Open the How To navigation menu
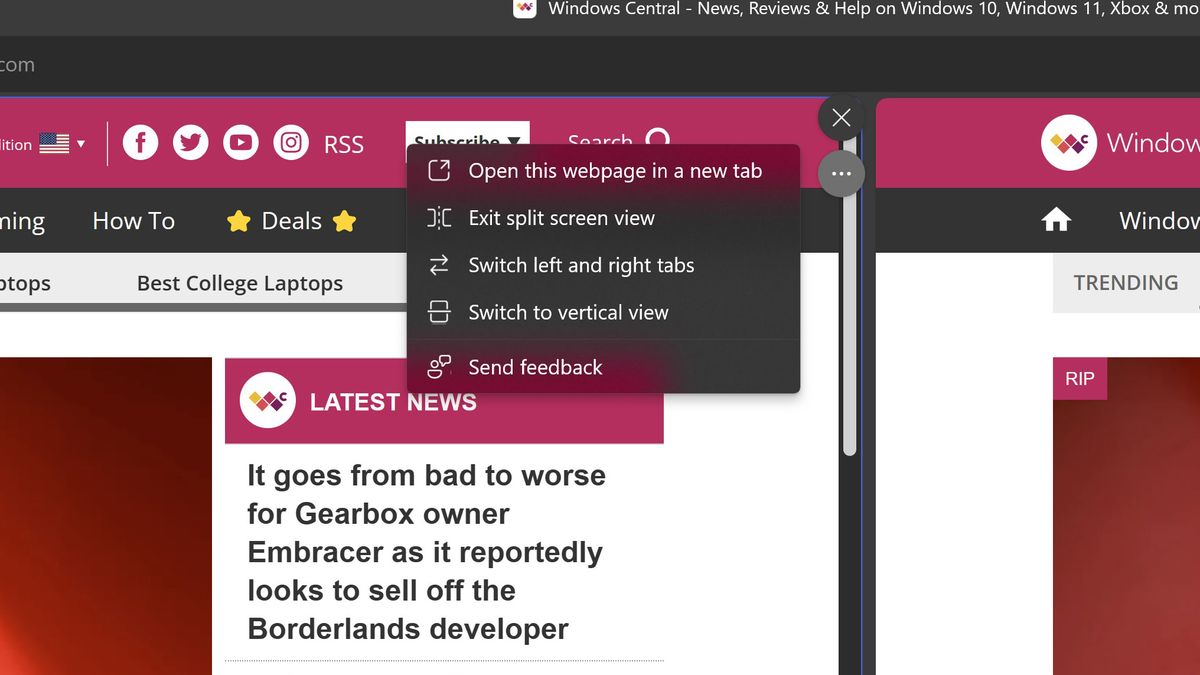The width and height of the screenshot is (1200, 675). point(133,220)
